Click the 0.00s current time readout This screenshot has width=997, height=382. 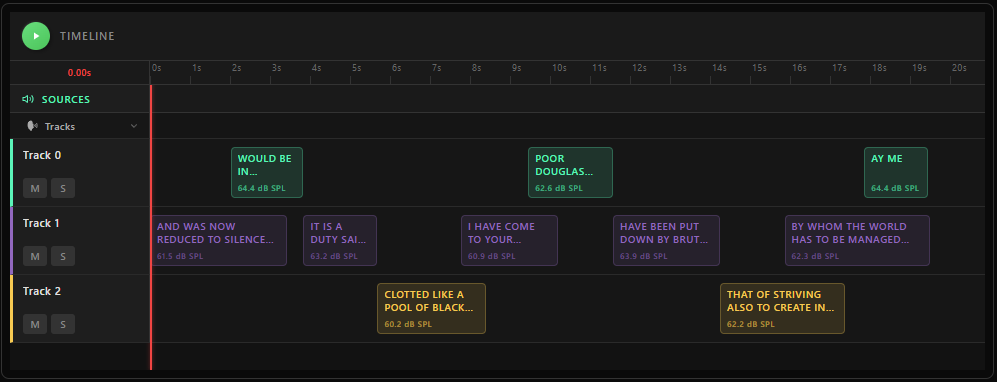79,72
